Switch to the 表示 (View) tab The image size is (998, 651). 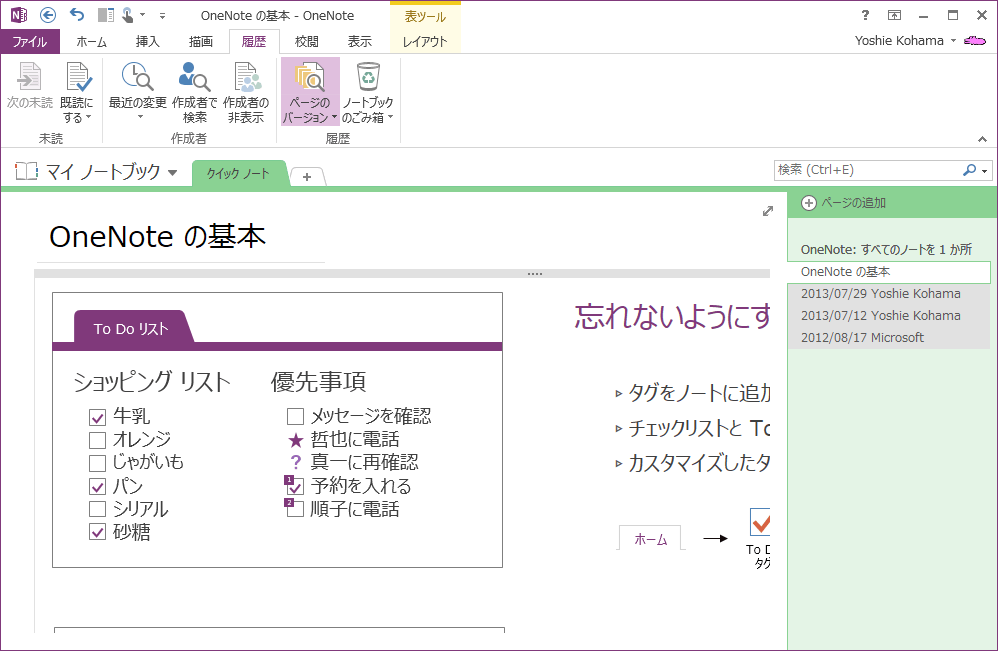click(360, 41)
